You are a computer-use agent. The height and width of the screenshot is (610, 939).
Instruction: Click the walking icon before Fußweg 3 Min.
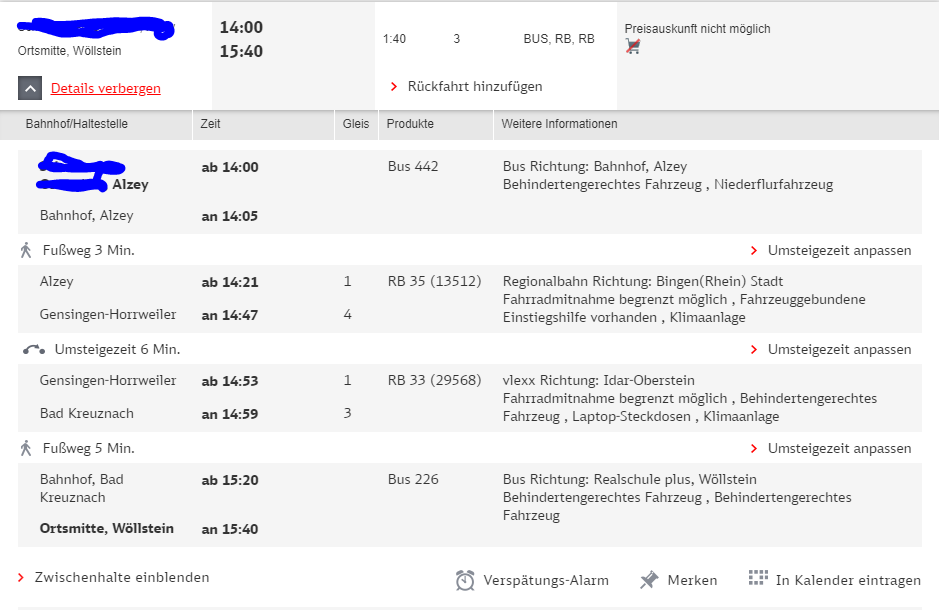click(26, 250)
